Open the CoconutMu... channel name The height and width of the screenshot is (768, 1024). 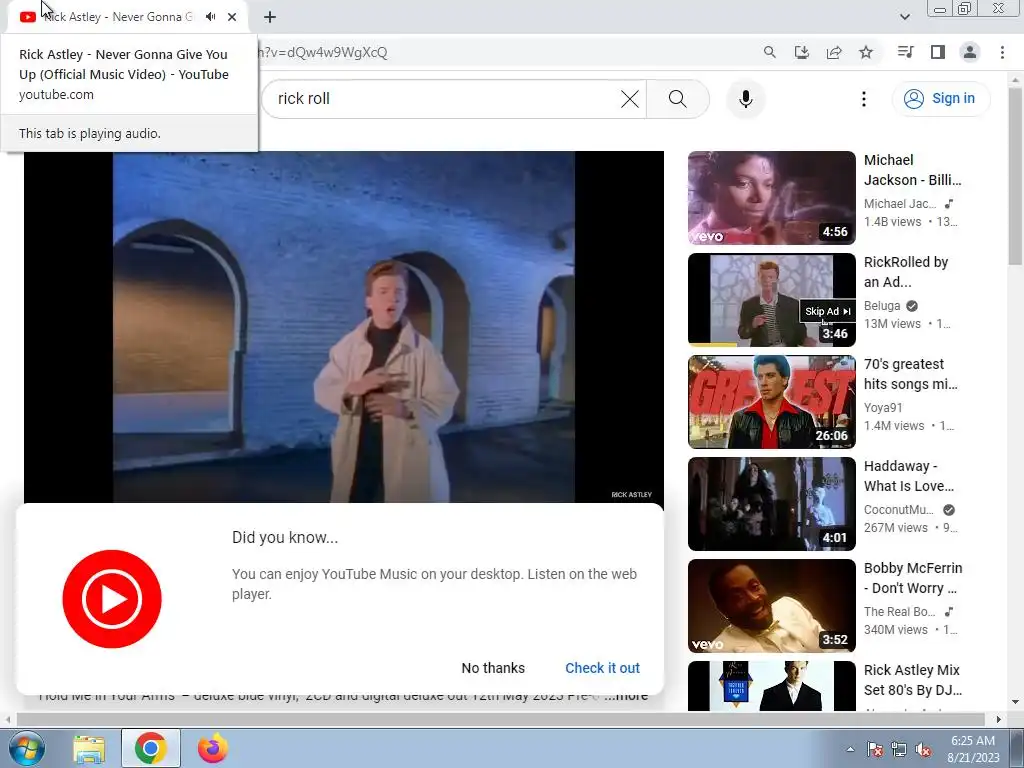coord(899,509)
